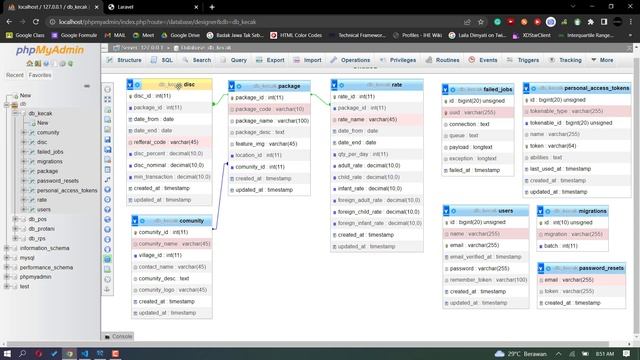Toggle small/big view of rate table

coord(334,85)
